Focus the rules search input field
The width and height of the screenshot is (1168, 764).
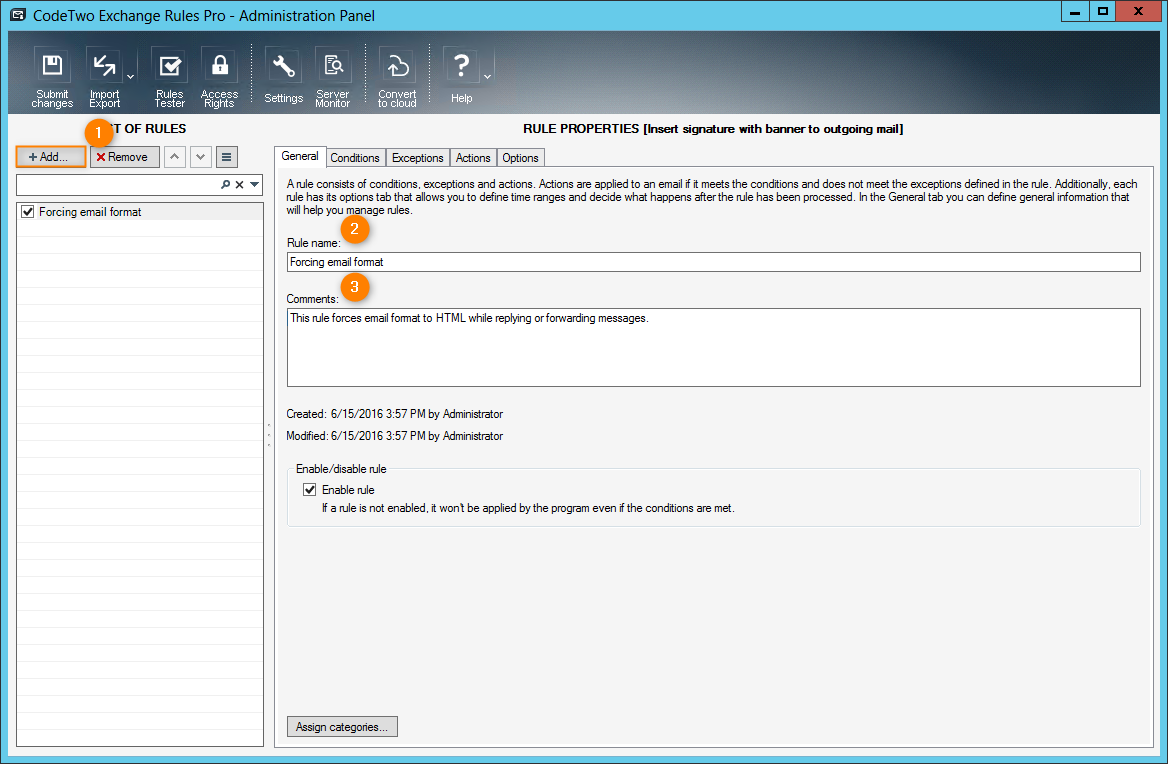(118, 185)
